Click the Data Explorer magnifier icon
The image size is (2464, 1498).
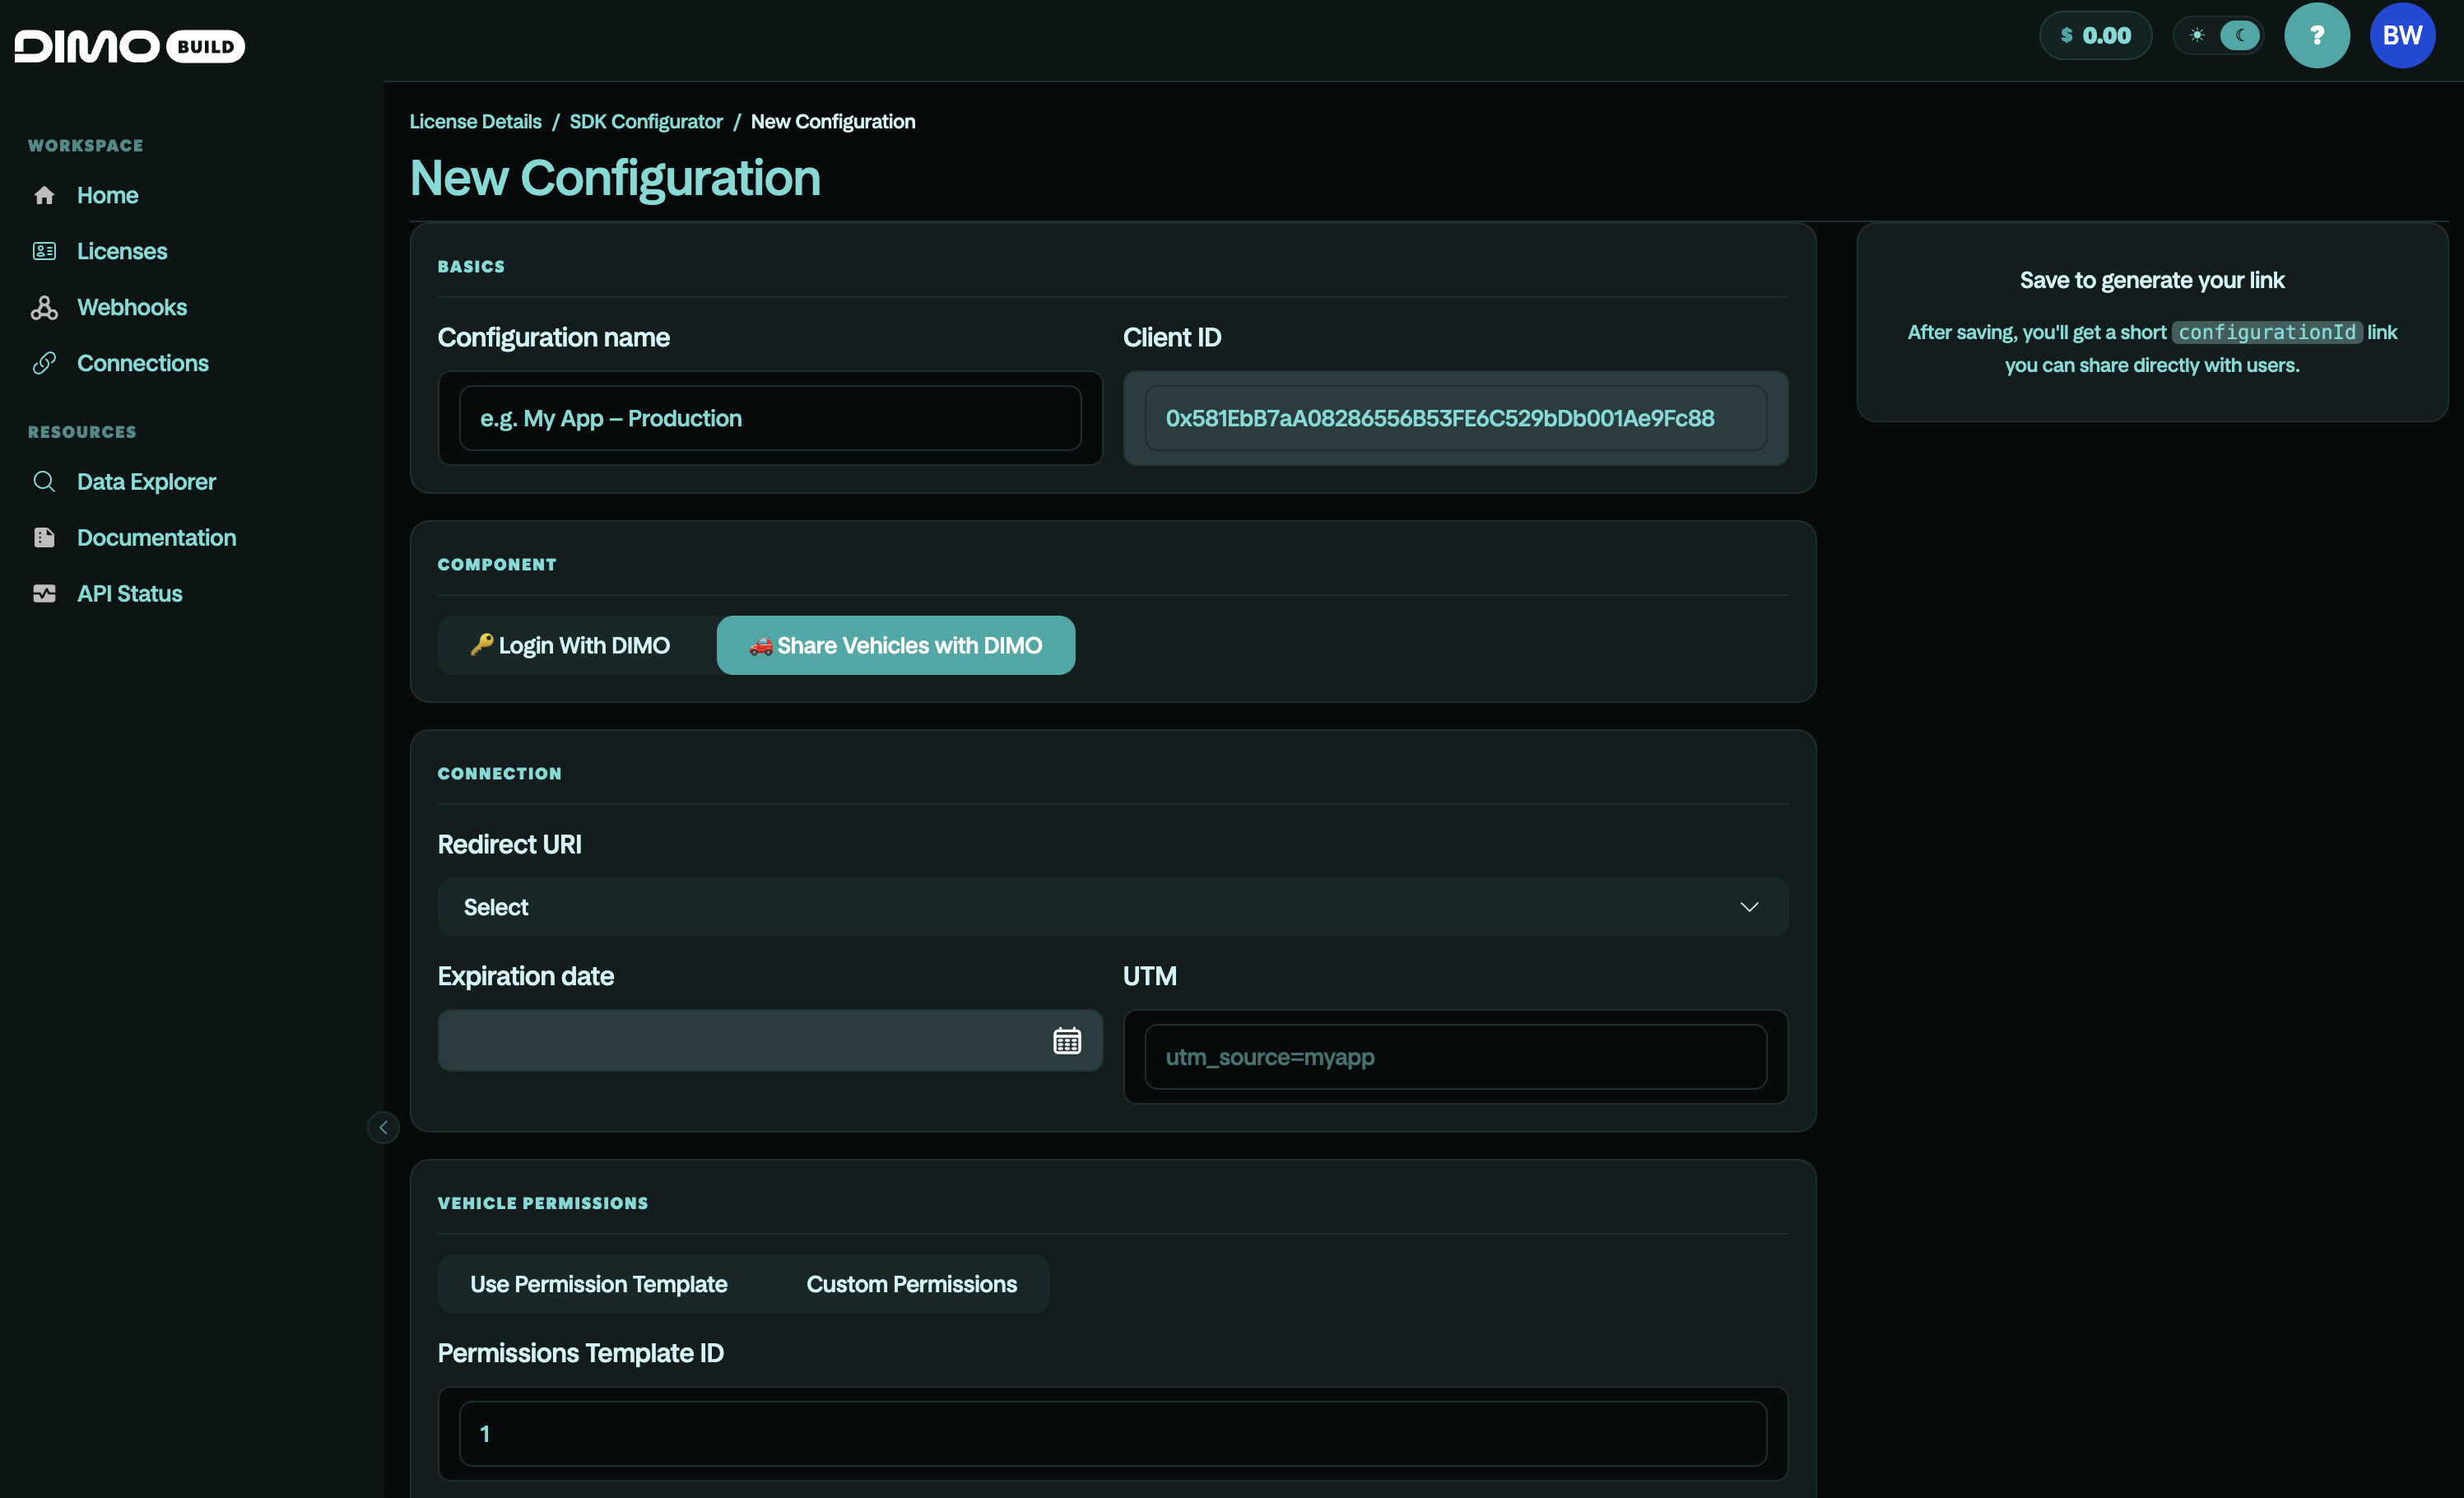click(44, 482)
